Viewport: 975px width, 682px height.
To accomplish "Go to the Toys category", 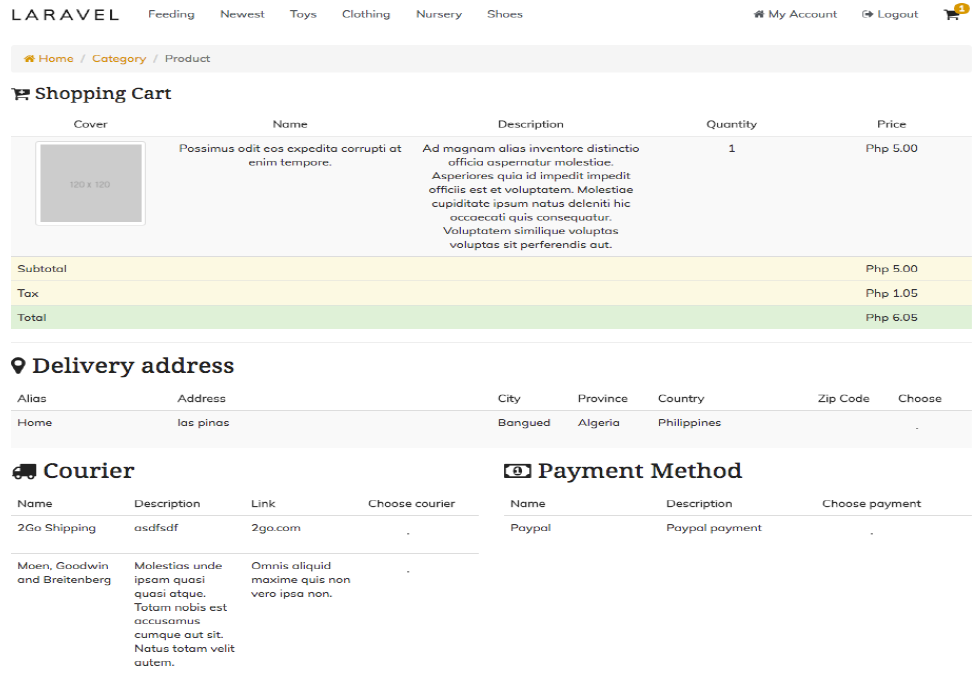I will [x=303, y=15].
